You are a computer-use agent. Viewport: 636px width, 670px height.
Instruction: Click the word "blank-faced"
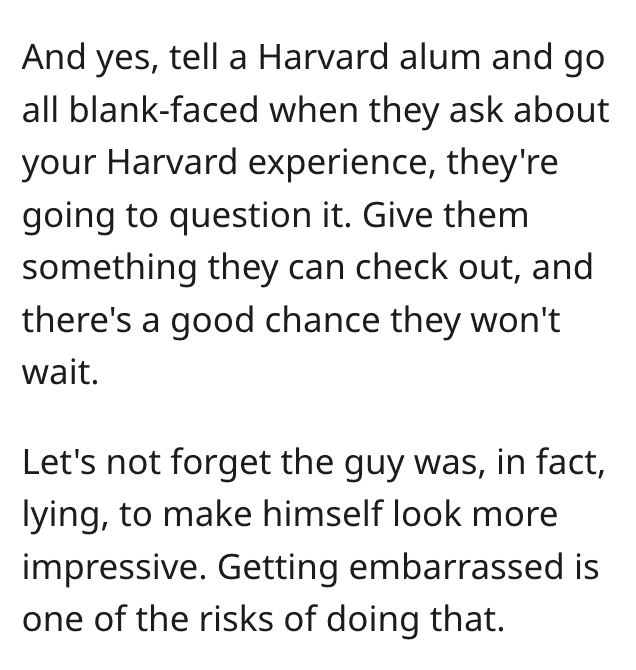point(164,110)
